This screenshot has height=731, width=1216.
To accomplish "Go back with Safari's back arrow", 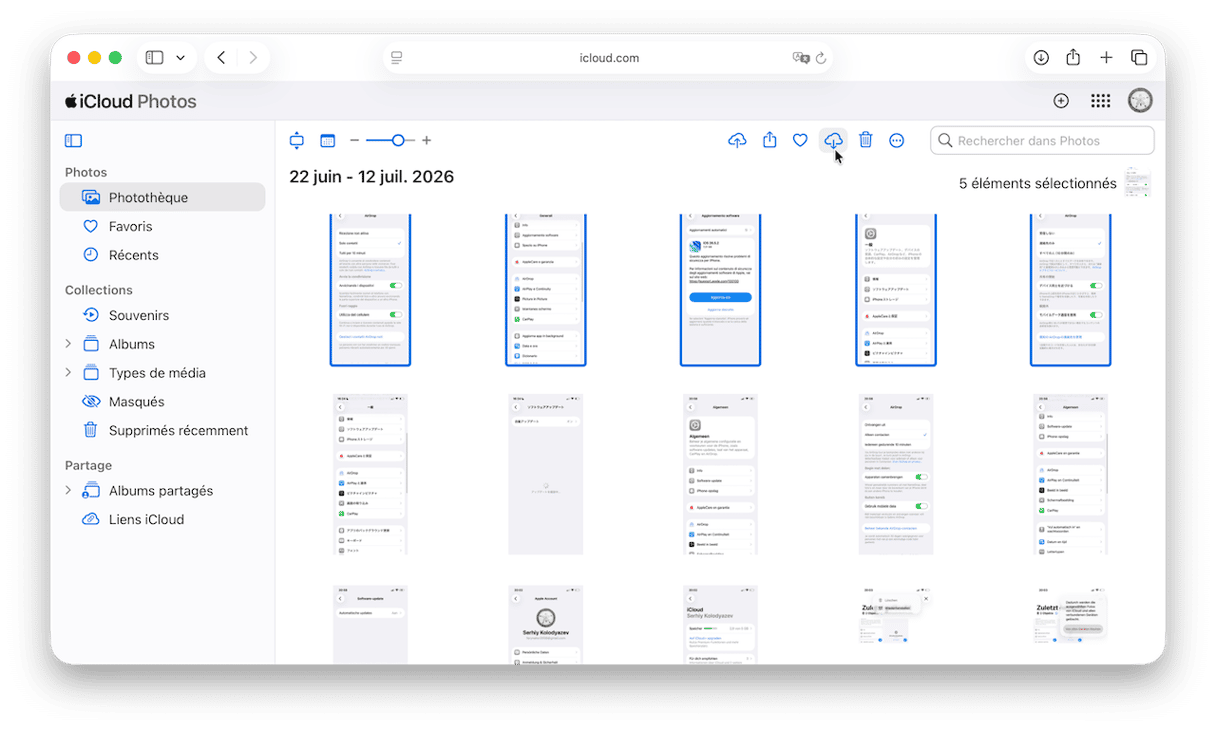I will point(221,58).
